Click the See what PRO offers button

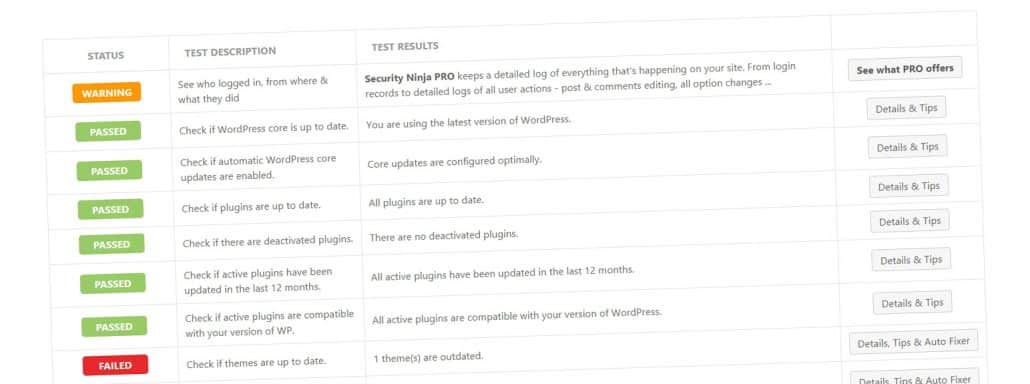(905, 68)
